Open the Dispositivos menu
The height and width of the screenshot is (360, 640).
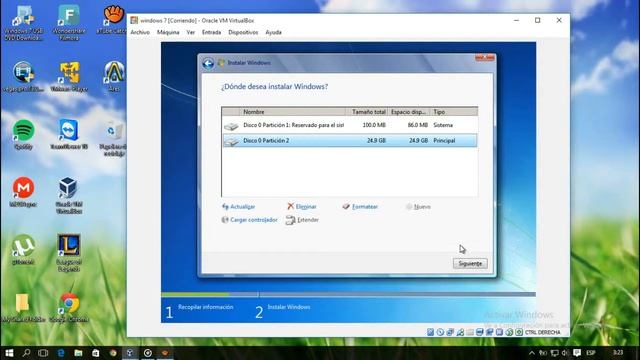tap(243, 32)
